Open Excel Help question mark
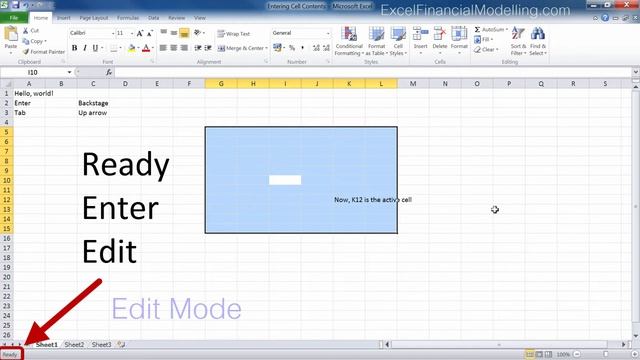The height and width of the screenshot is (360, 640). pyautogui.click(x=605, y=18)
